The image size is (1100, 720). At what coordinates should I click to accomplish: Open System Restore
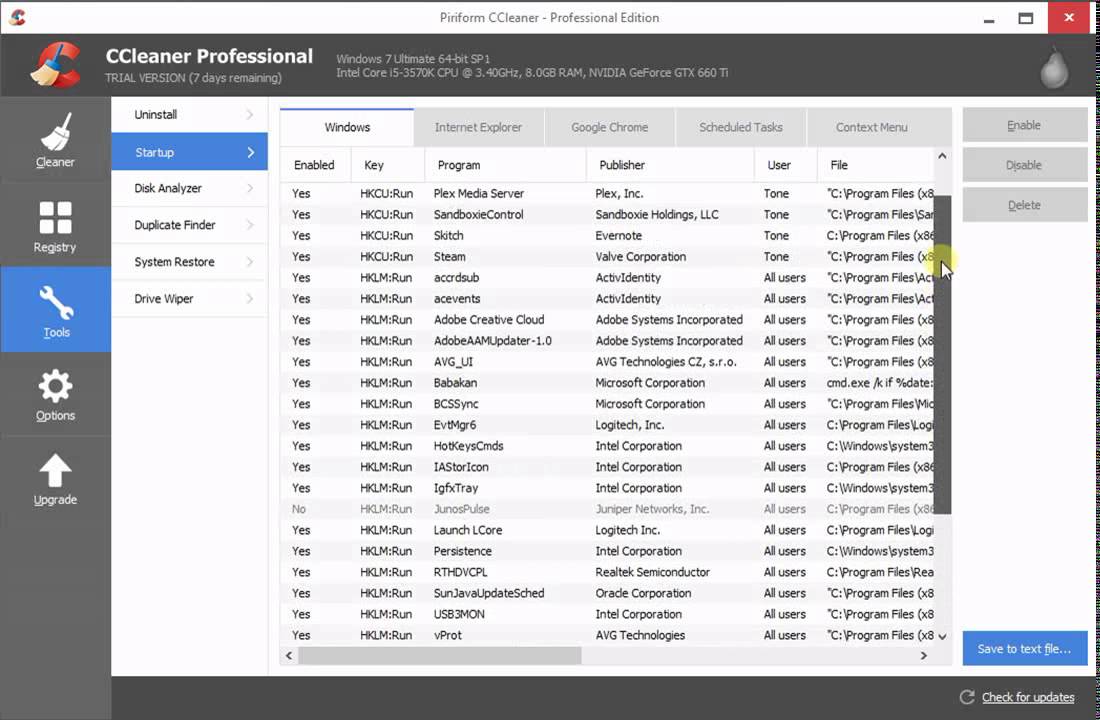pos(189,262)
